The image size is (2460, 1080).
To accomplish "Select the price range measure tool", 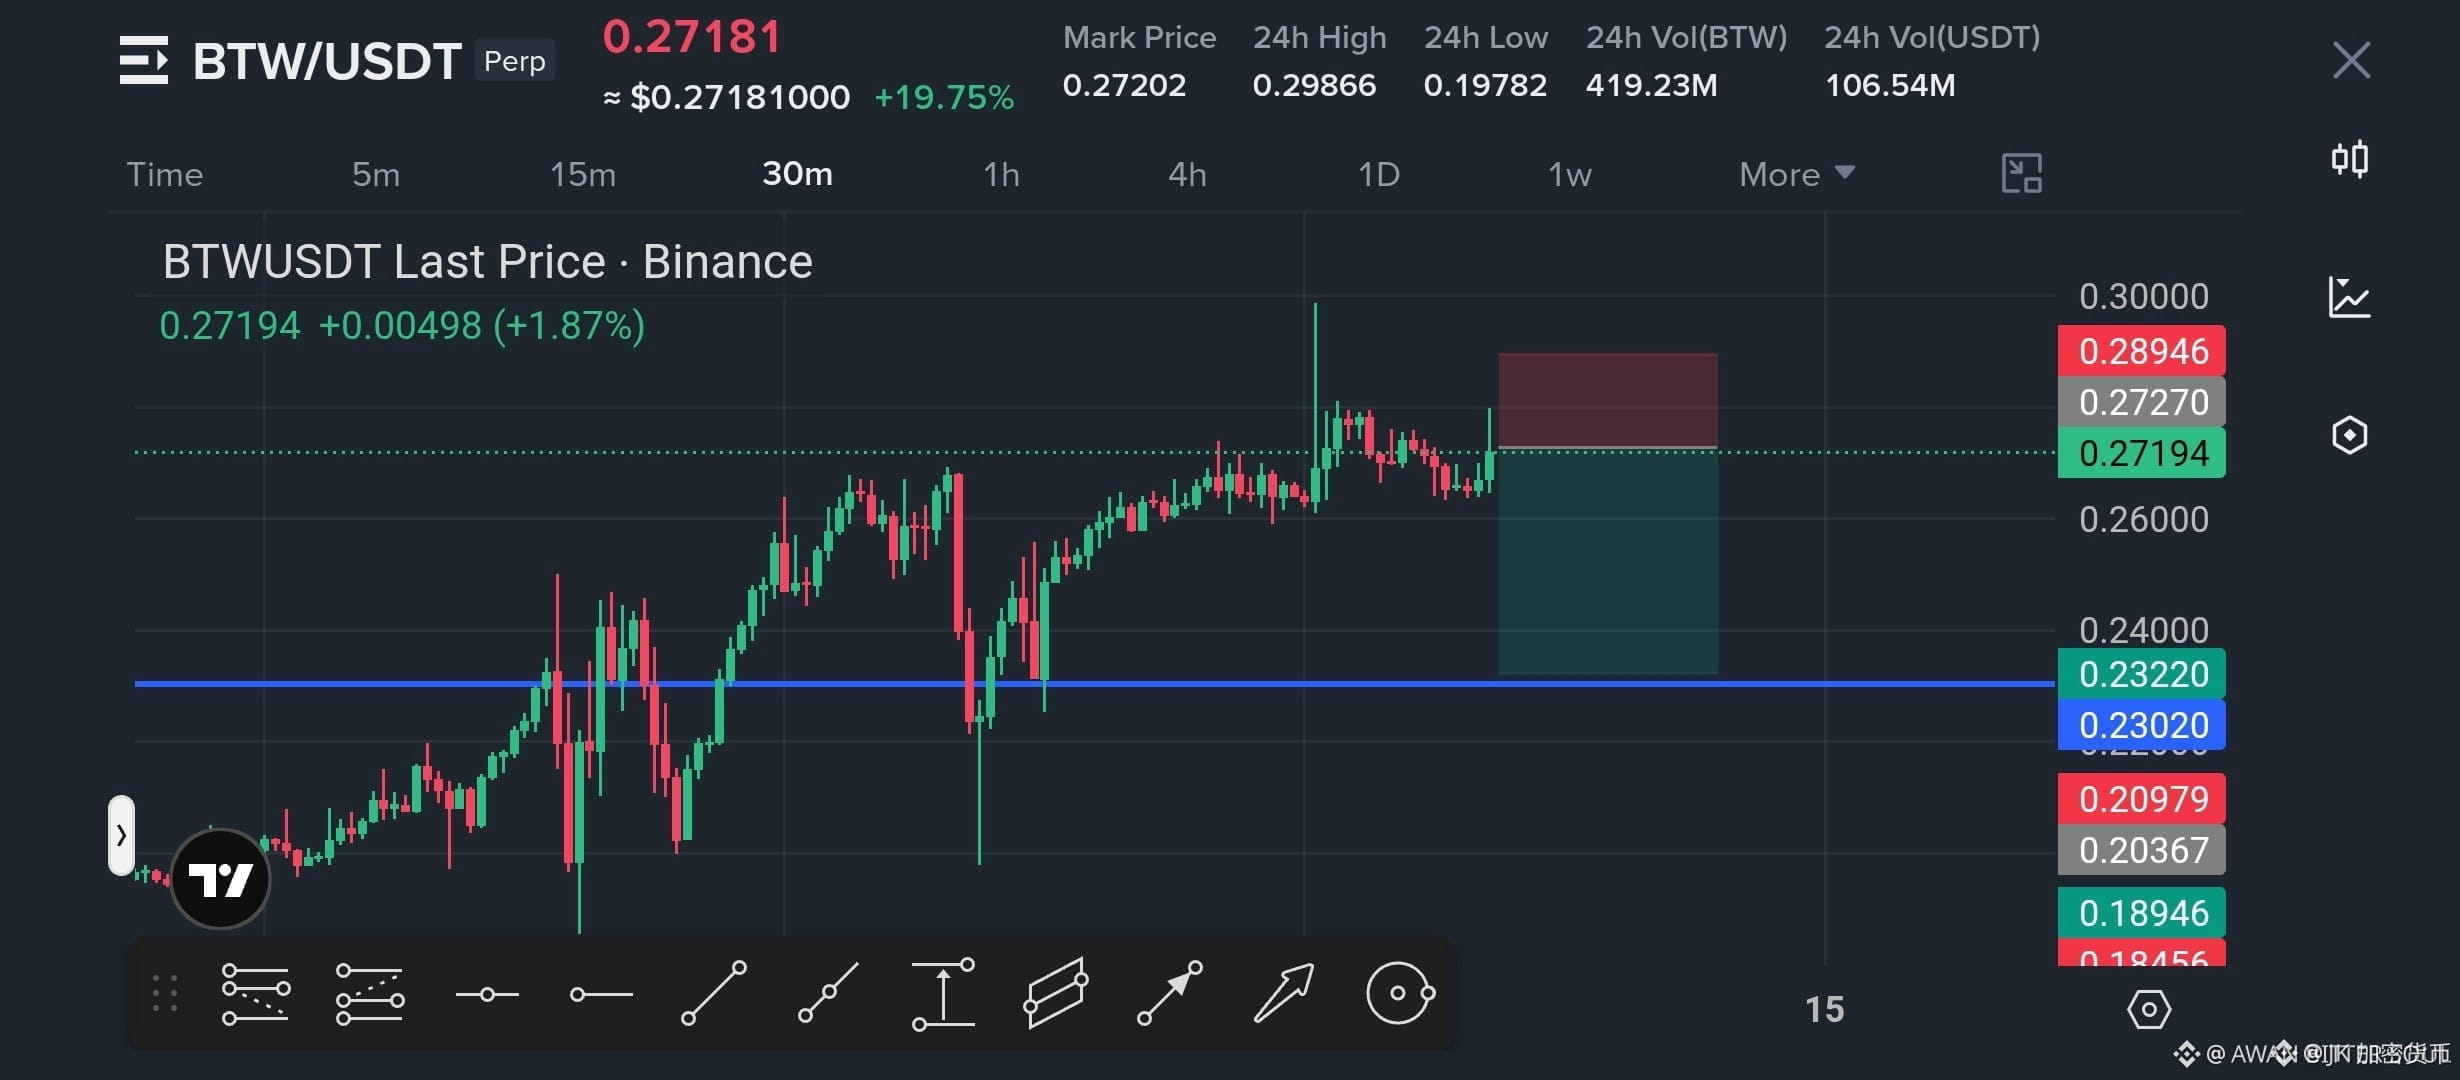I will pos(943,993).
